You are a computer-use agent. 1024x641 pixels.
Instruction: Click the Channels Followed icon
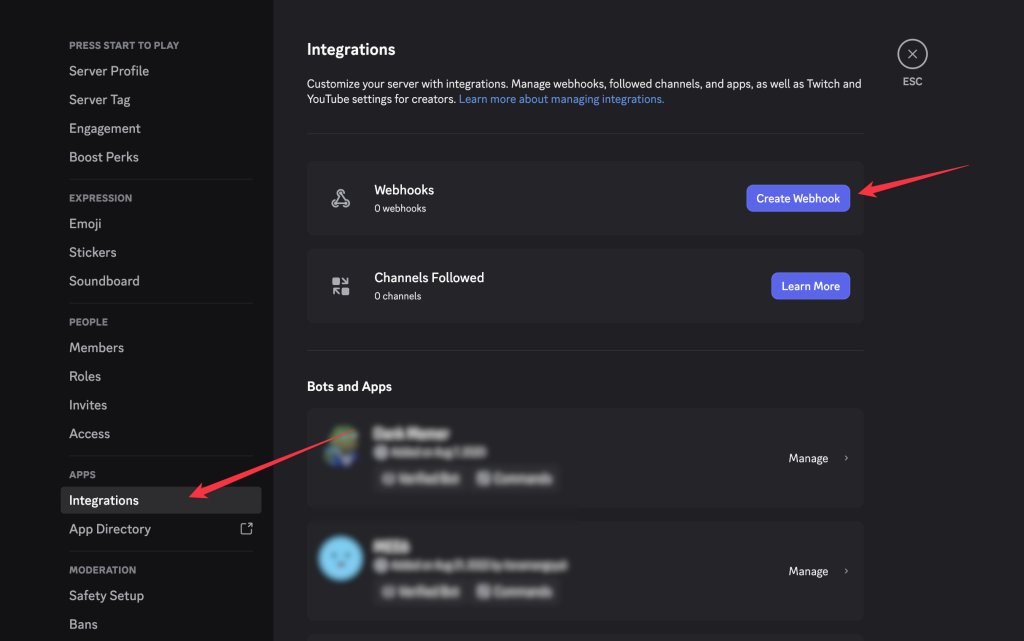340,286
